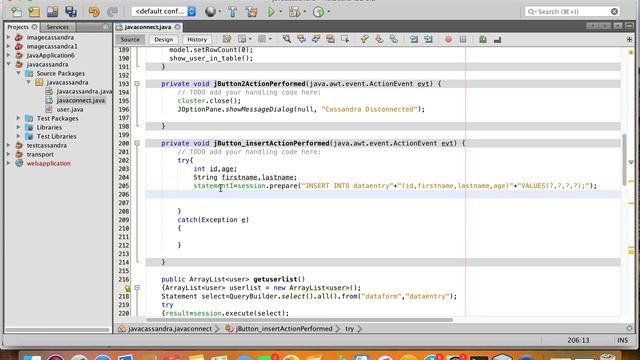Screen dimensions: 640x360
Task: Switch to the Services tab
Action: click(x=58, y=27)
